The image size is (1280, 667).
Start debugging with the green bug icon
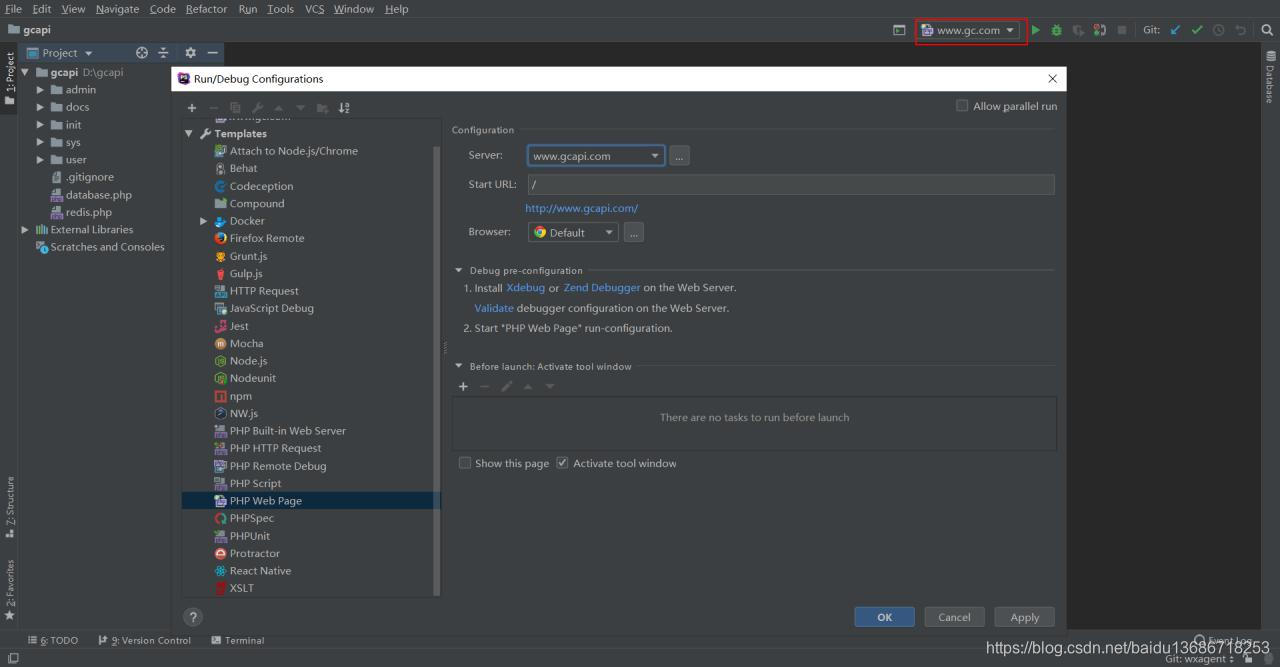tap(1056, 30)
